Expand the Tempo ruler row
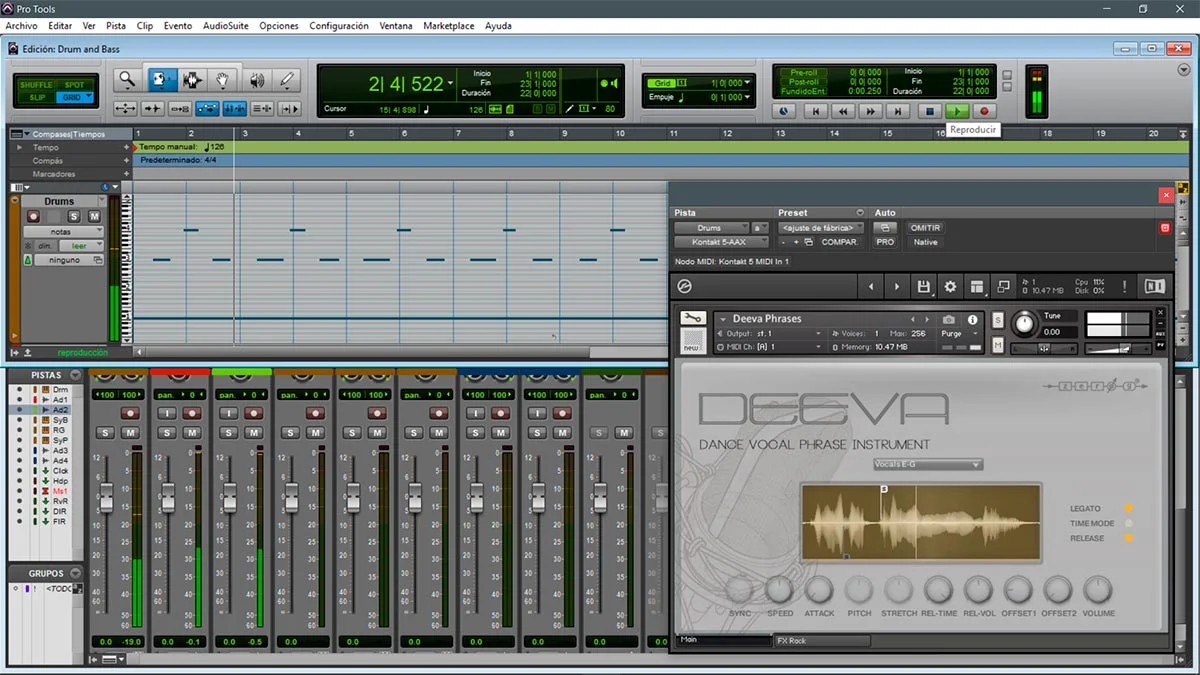The width and height of the screenshot is (1200, 675). click(19, 147)
